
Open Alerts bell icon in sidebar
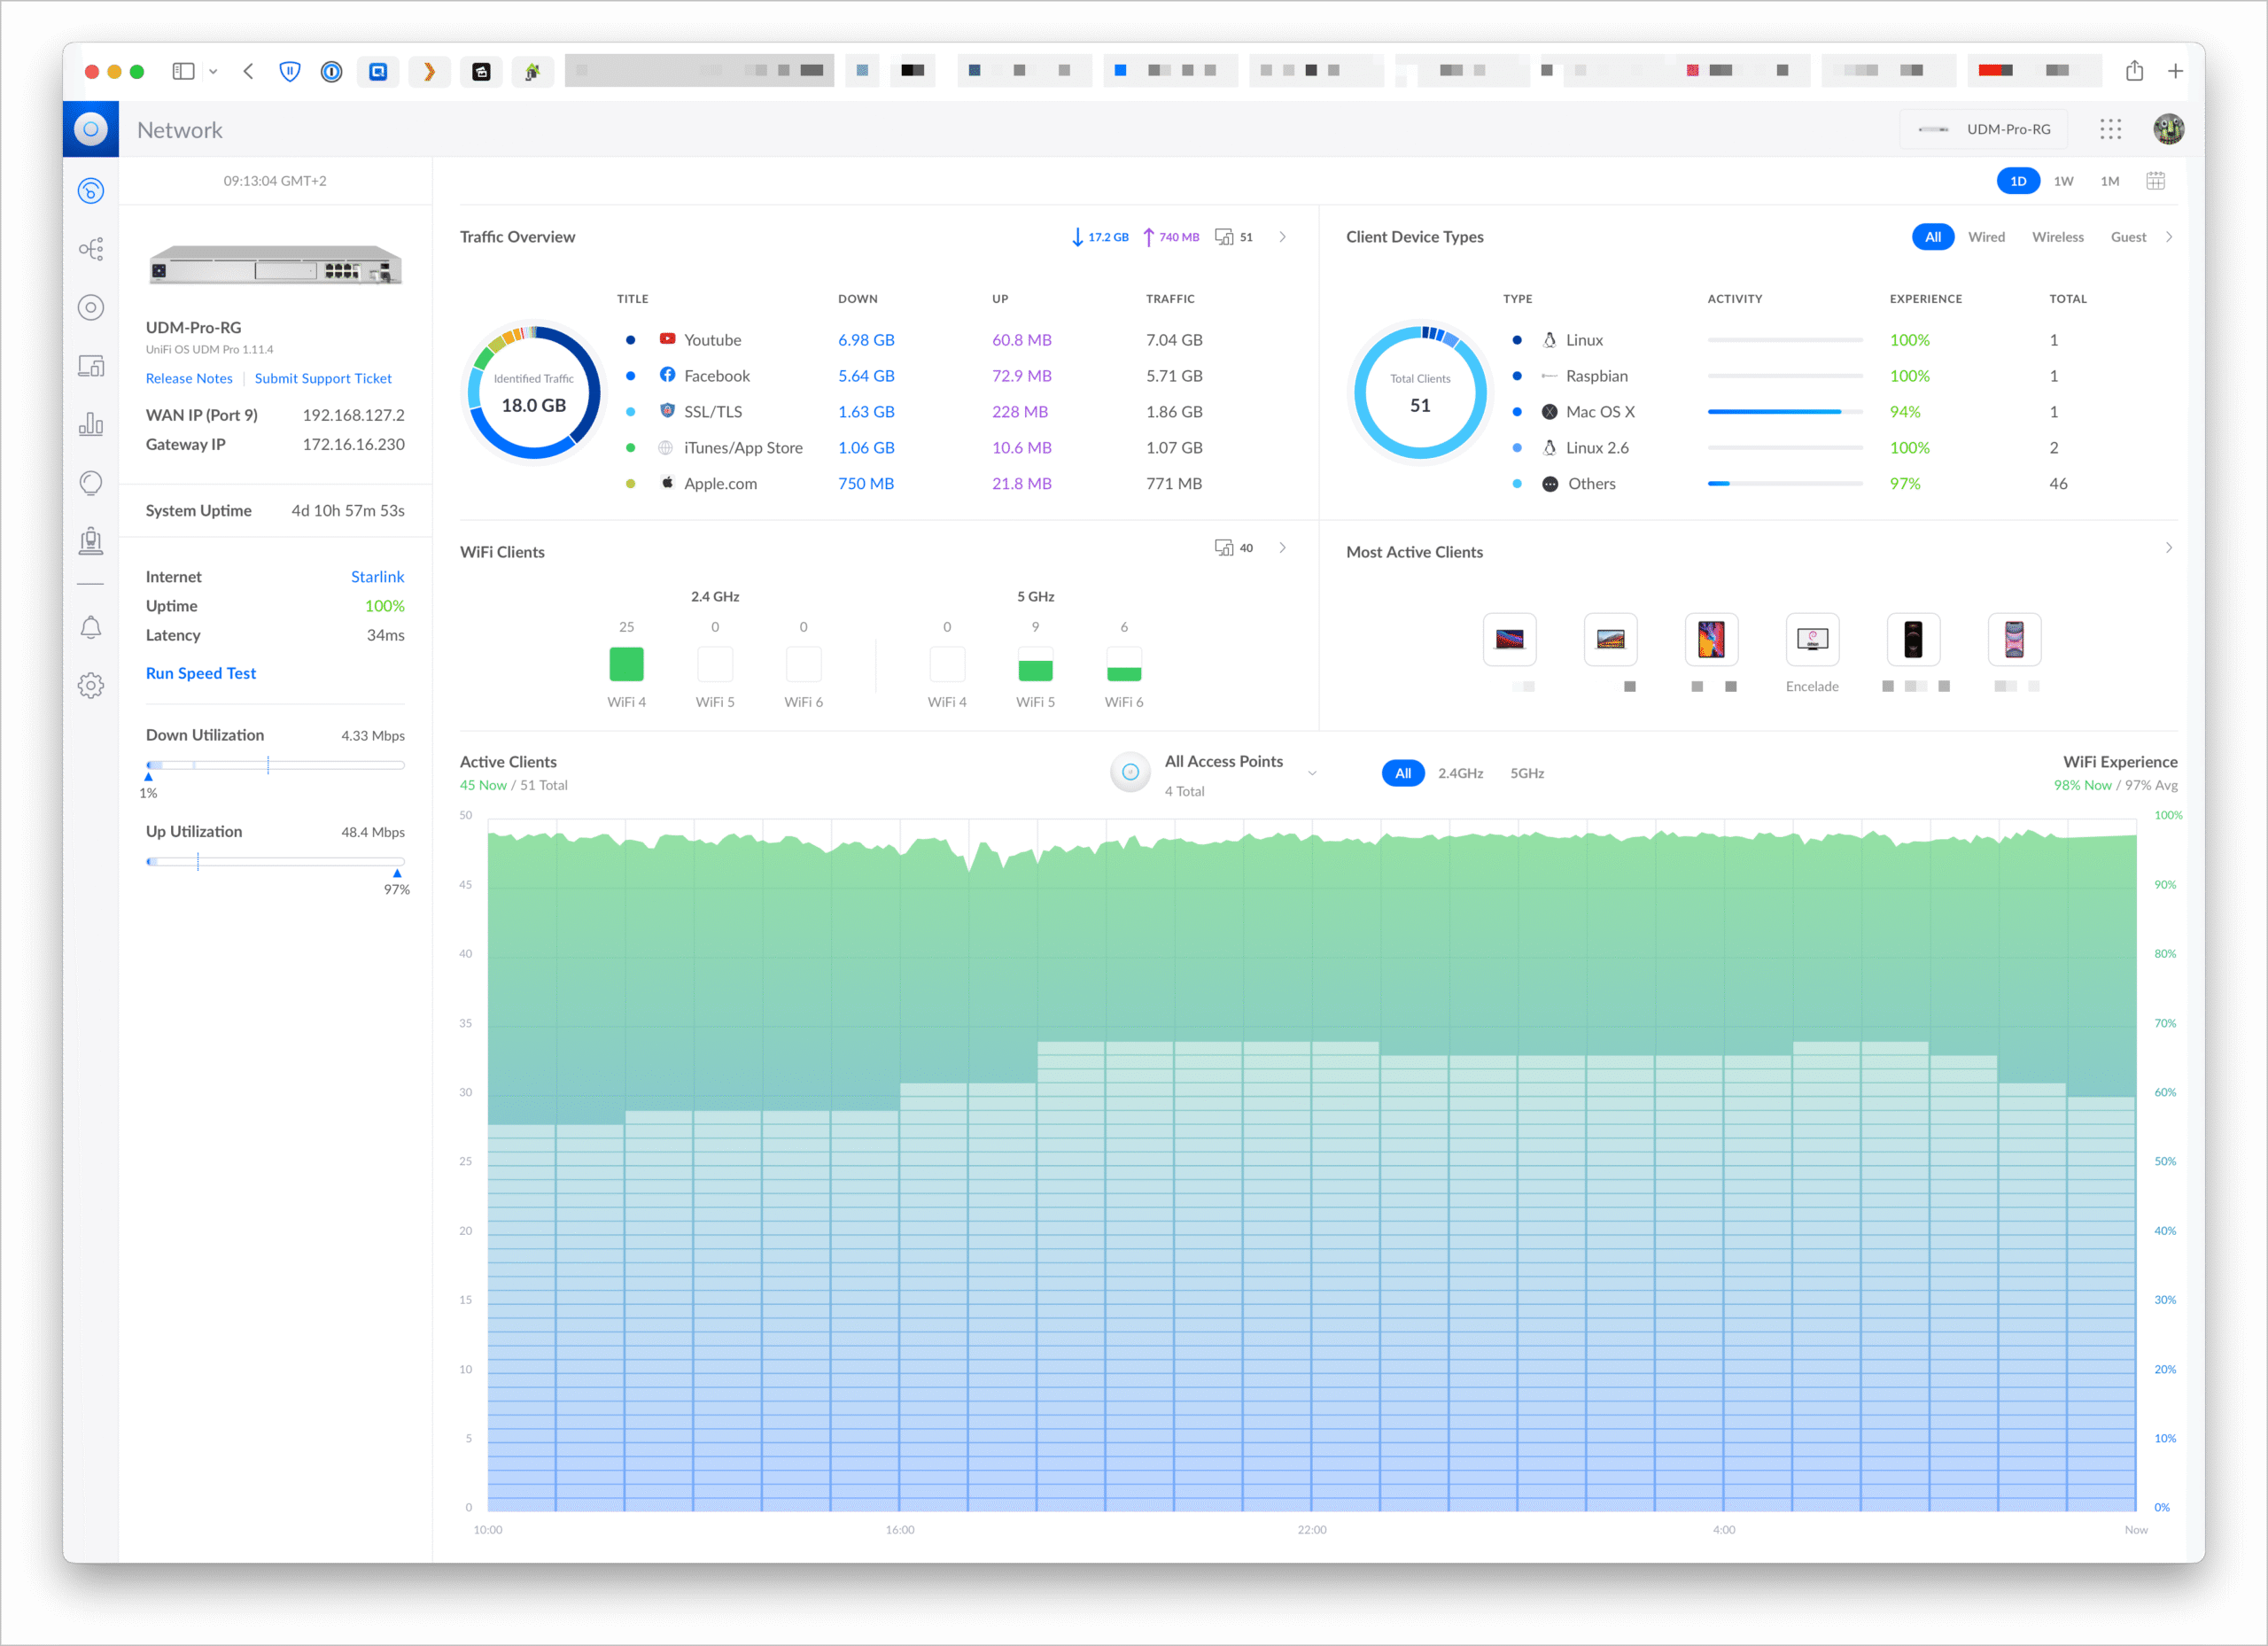[91, 628]
